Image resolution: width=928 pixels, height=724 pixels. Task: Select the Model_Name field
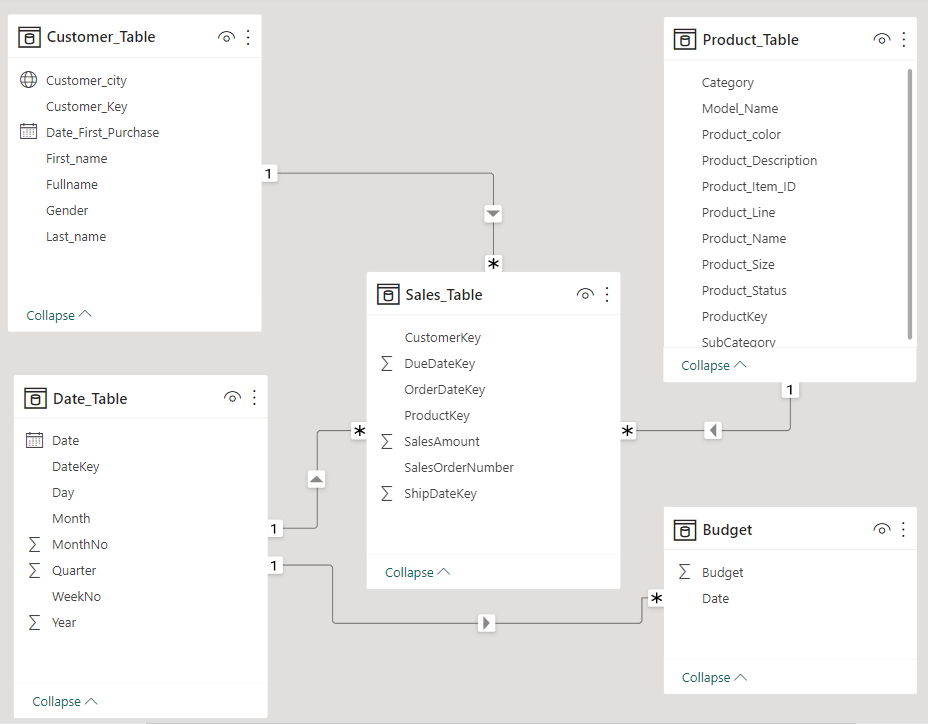pyautogui.click(x=740, y=108)
